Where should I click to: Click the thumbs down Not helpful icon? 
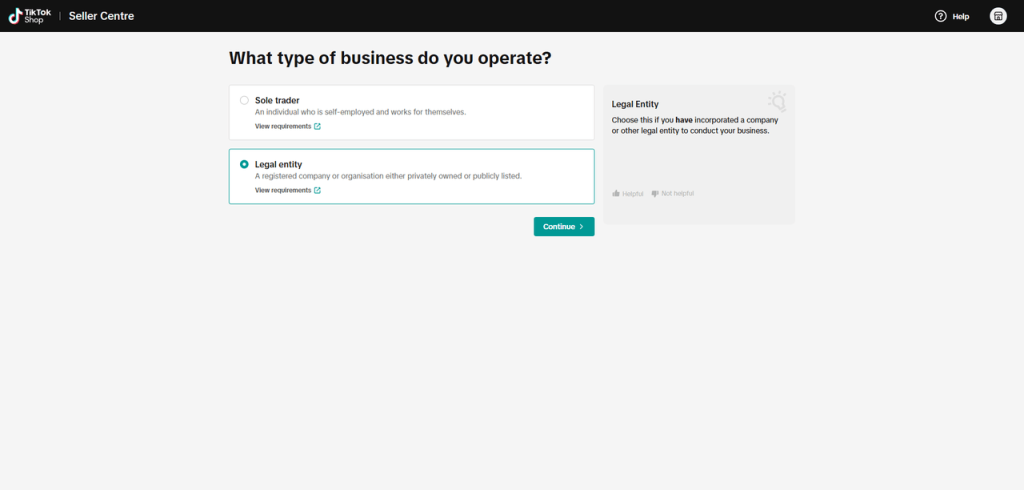(x=655, y=193)
